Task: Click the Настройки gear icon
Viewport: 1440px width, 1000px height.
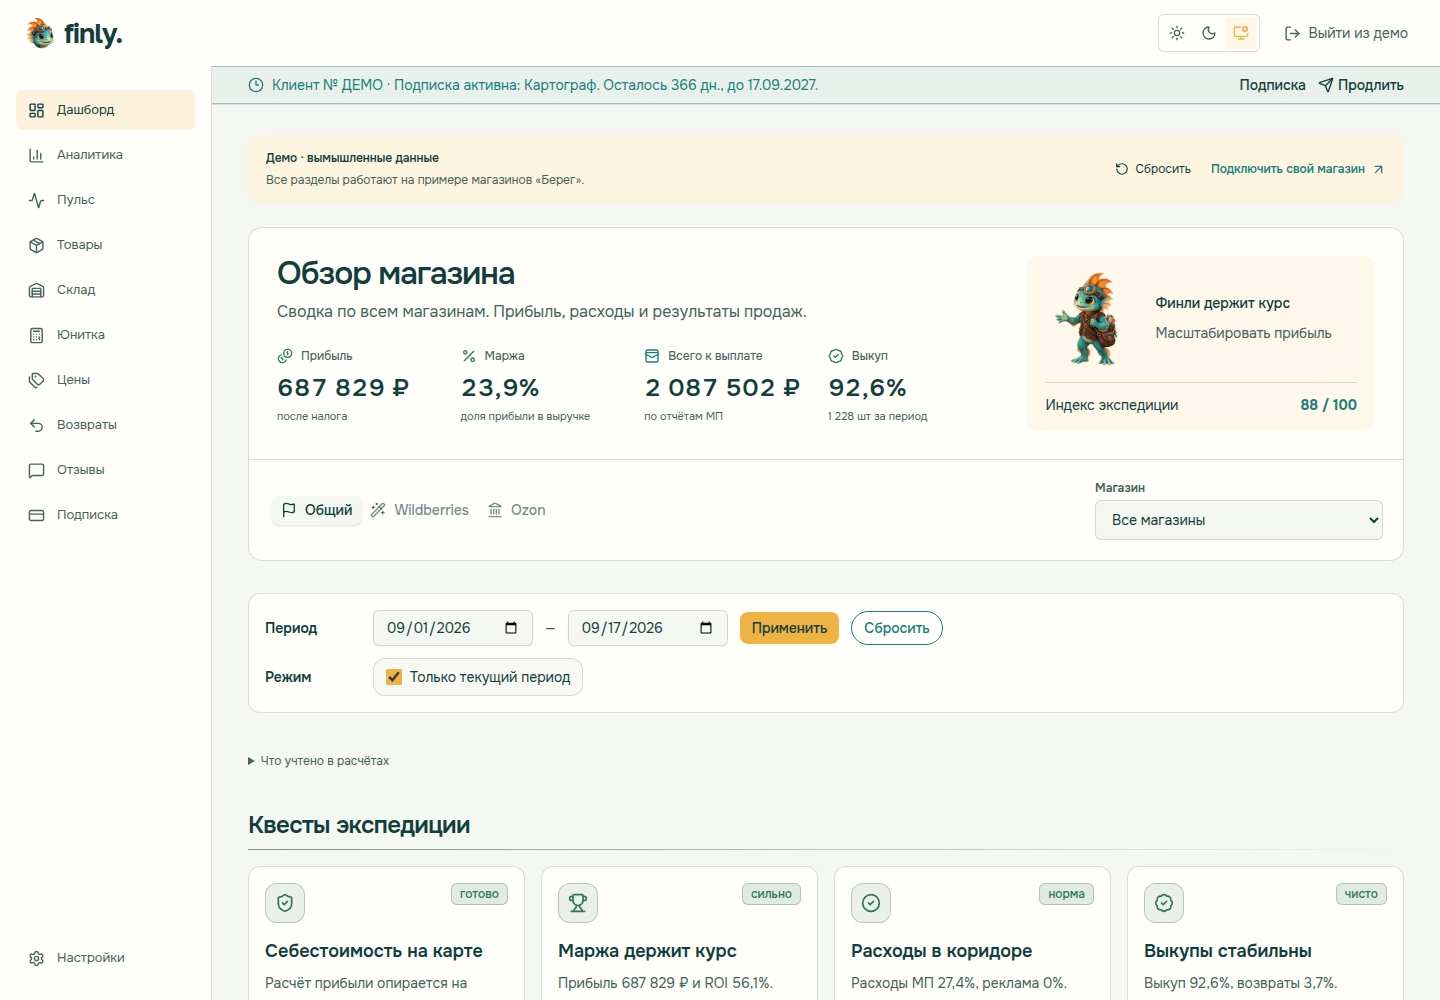Action: (37, 958)
